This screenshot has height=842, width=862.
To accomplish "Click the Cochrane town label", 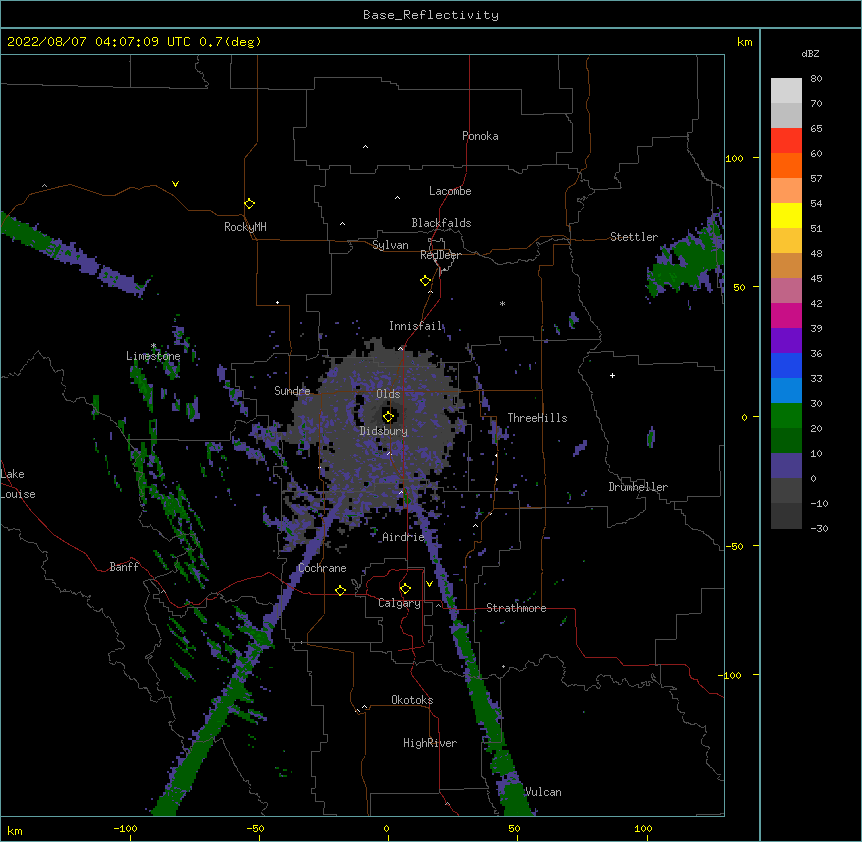I will pyautogui.click(x=322, y=568).
